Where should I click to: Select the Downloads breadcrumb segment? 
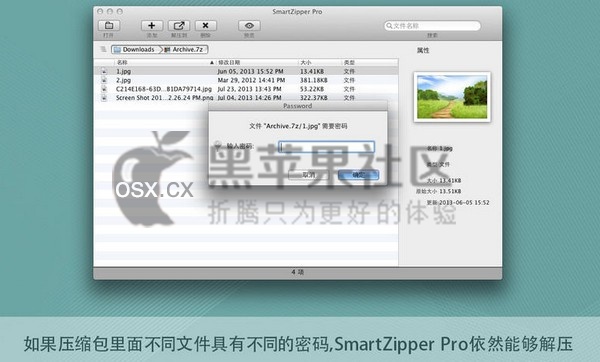(134, 49)
